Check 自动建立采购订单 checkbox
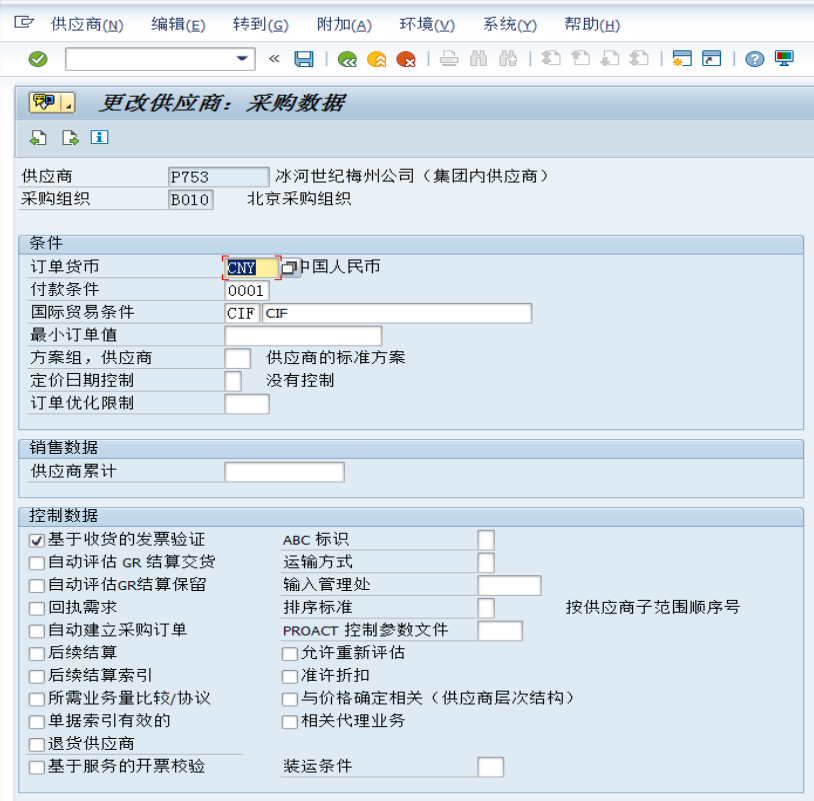Viewport: 814px width, 801px height. pyautogui.click(x=36, y=631)
